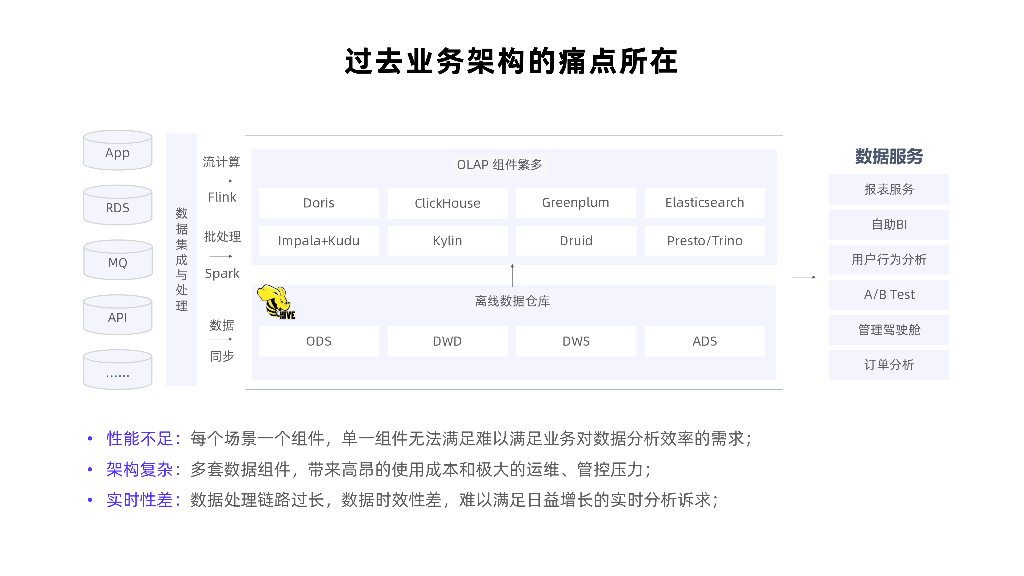The width and height of the screenshot is (1024, 576).
Task: Click the MQ data source cylinder
Action: (x=118, y=261)
